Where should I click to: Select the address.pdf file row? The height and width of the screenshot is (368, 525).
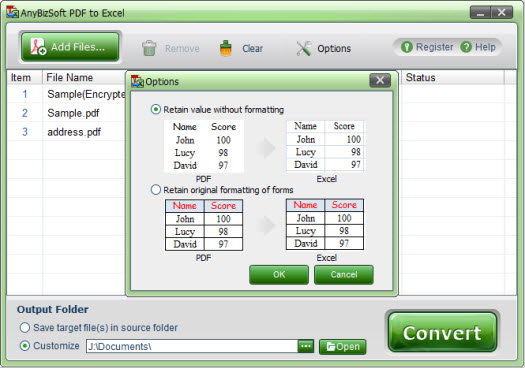[67, 132]
